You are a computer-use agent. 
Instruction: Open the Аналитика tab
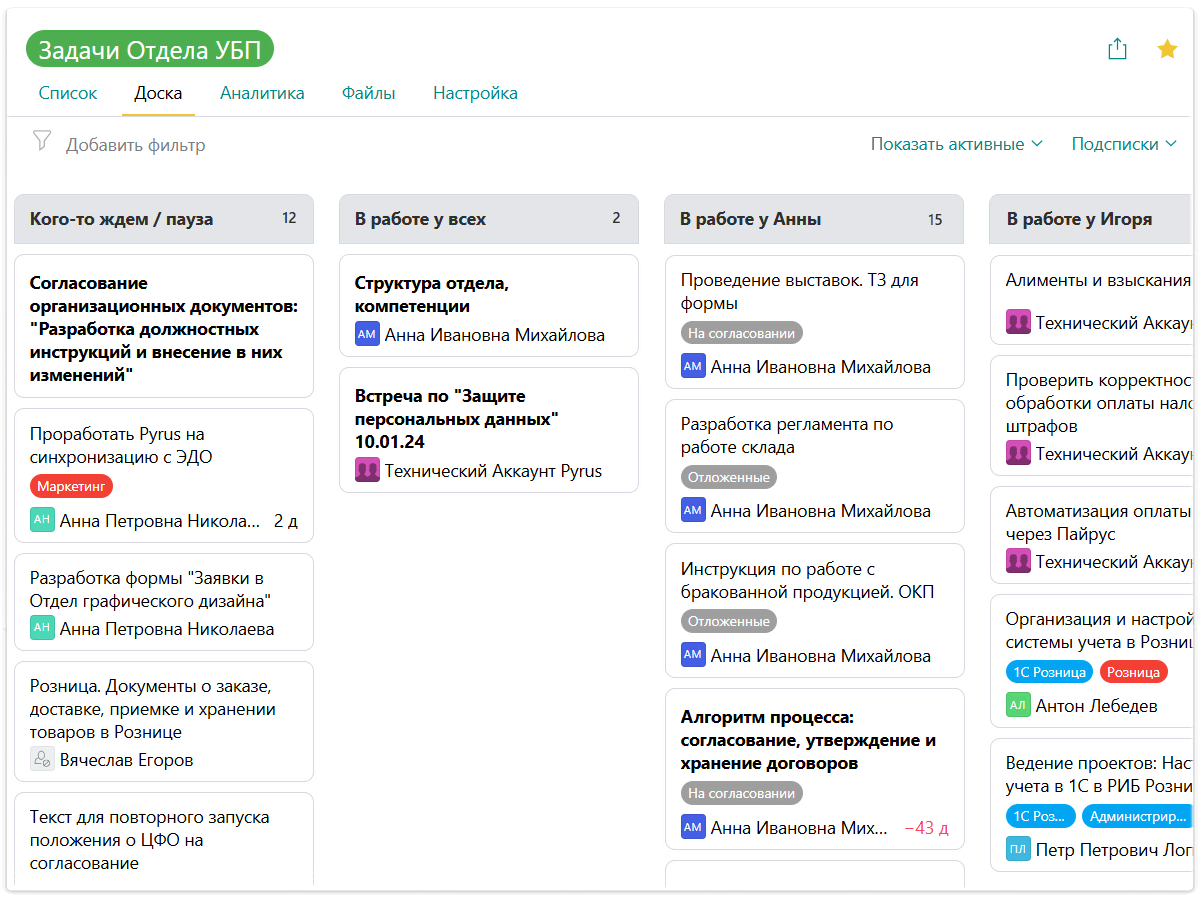(262, 93)
